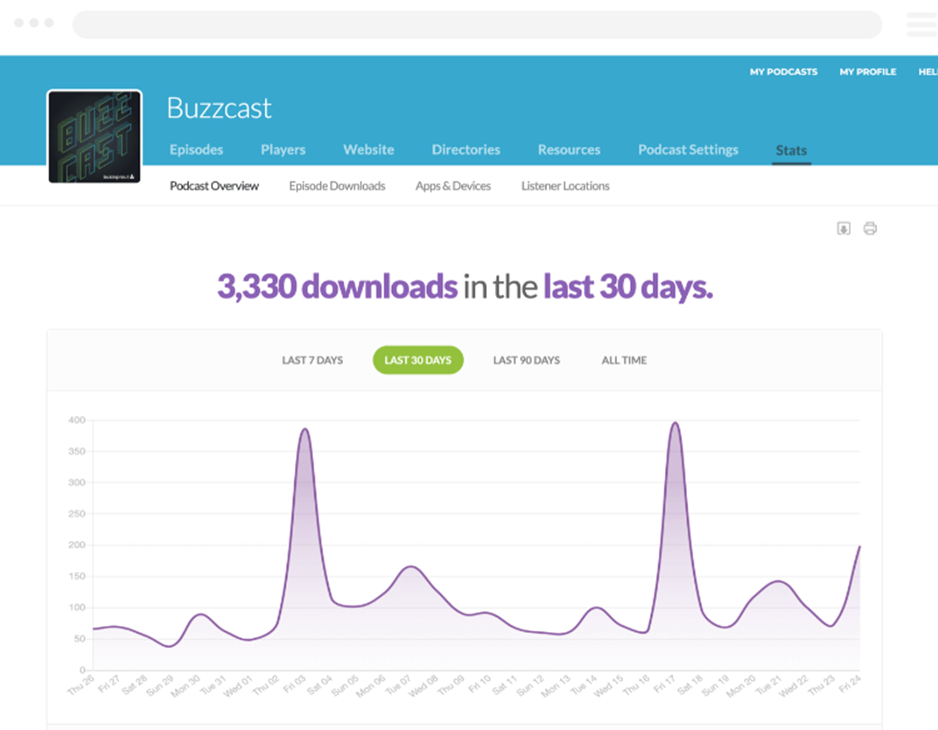This screenshot has height=730, width=938.
Task: Open the Resources tab
Action: point(569,150)
